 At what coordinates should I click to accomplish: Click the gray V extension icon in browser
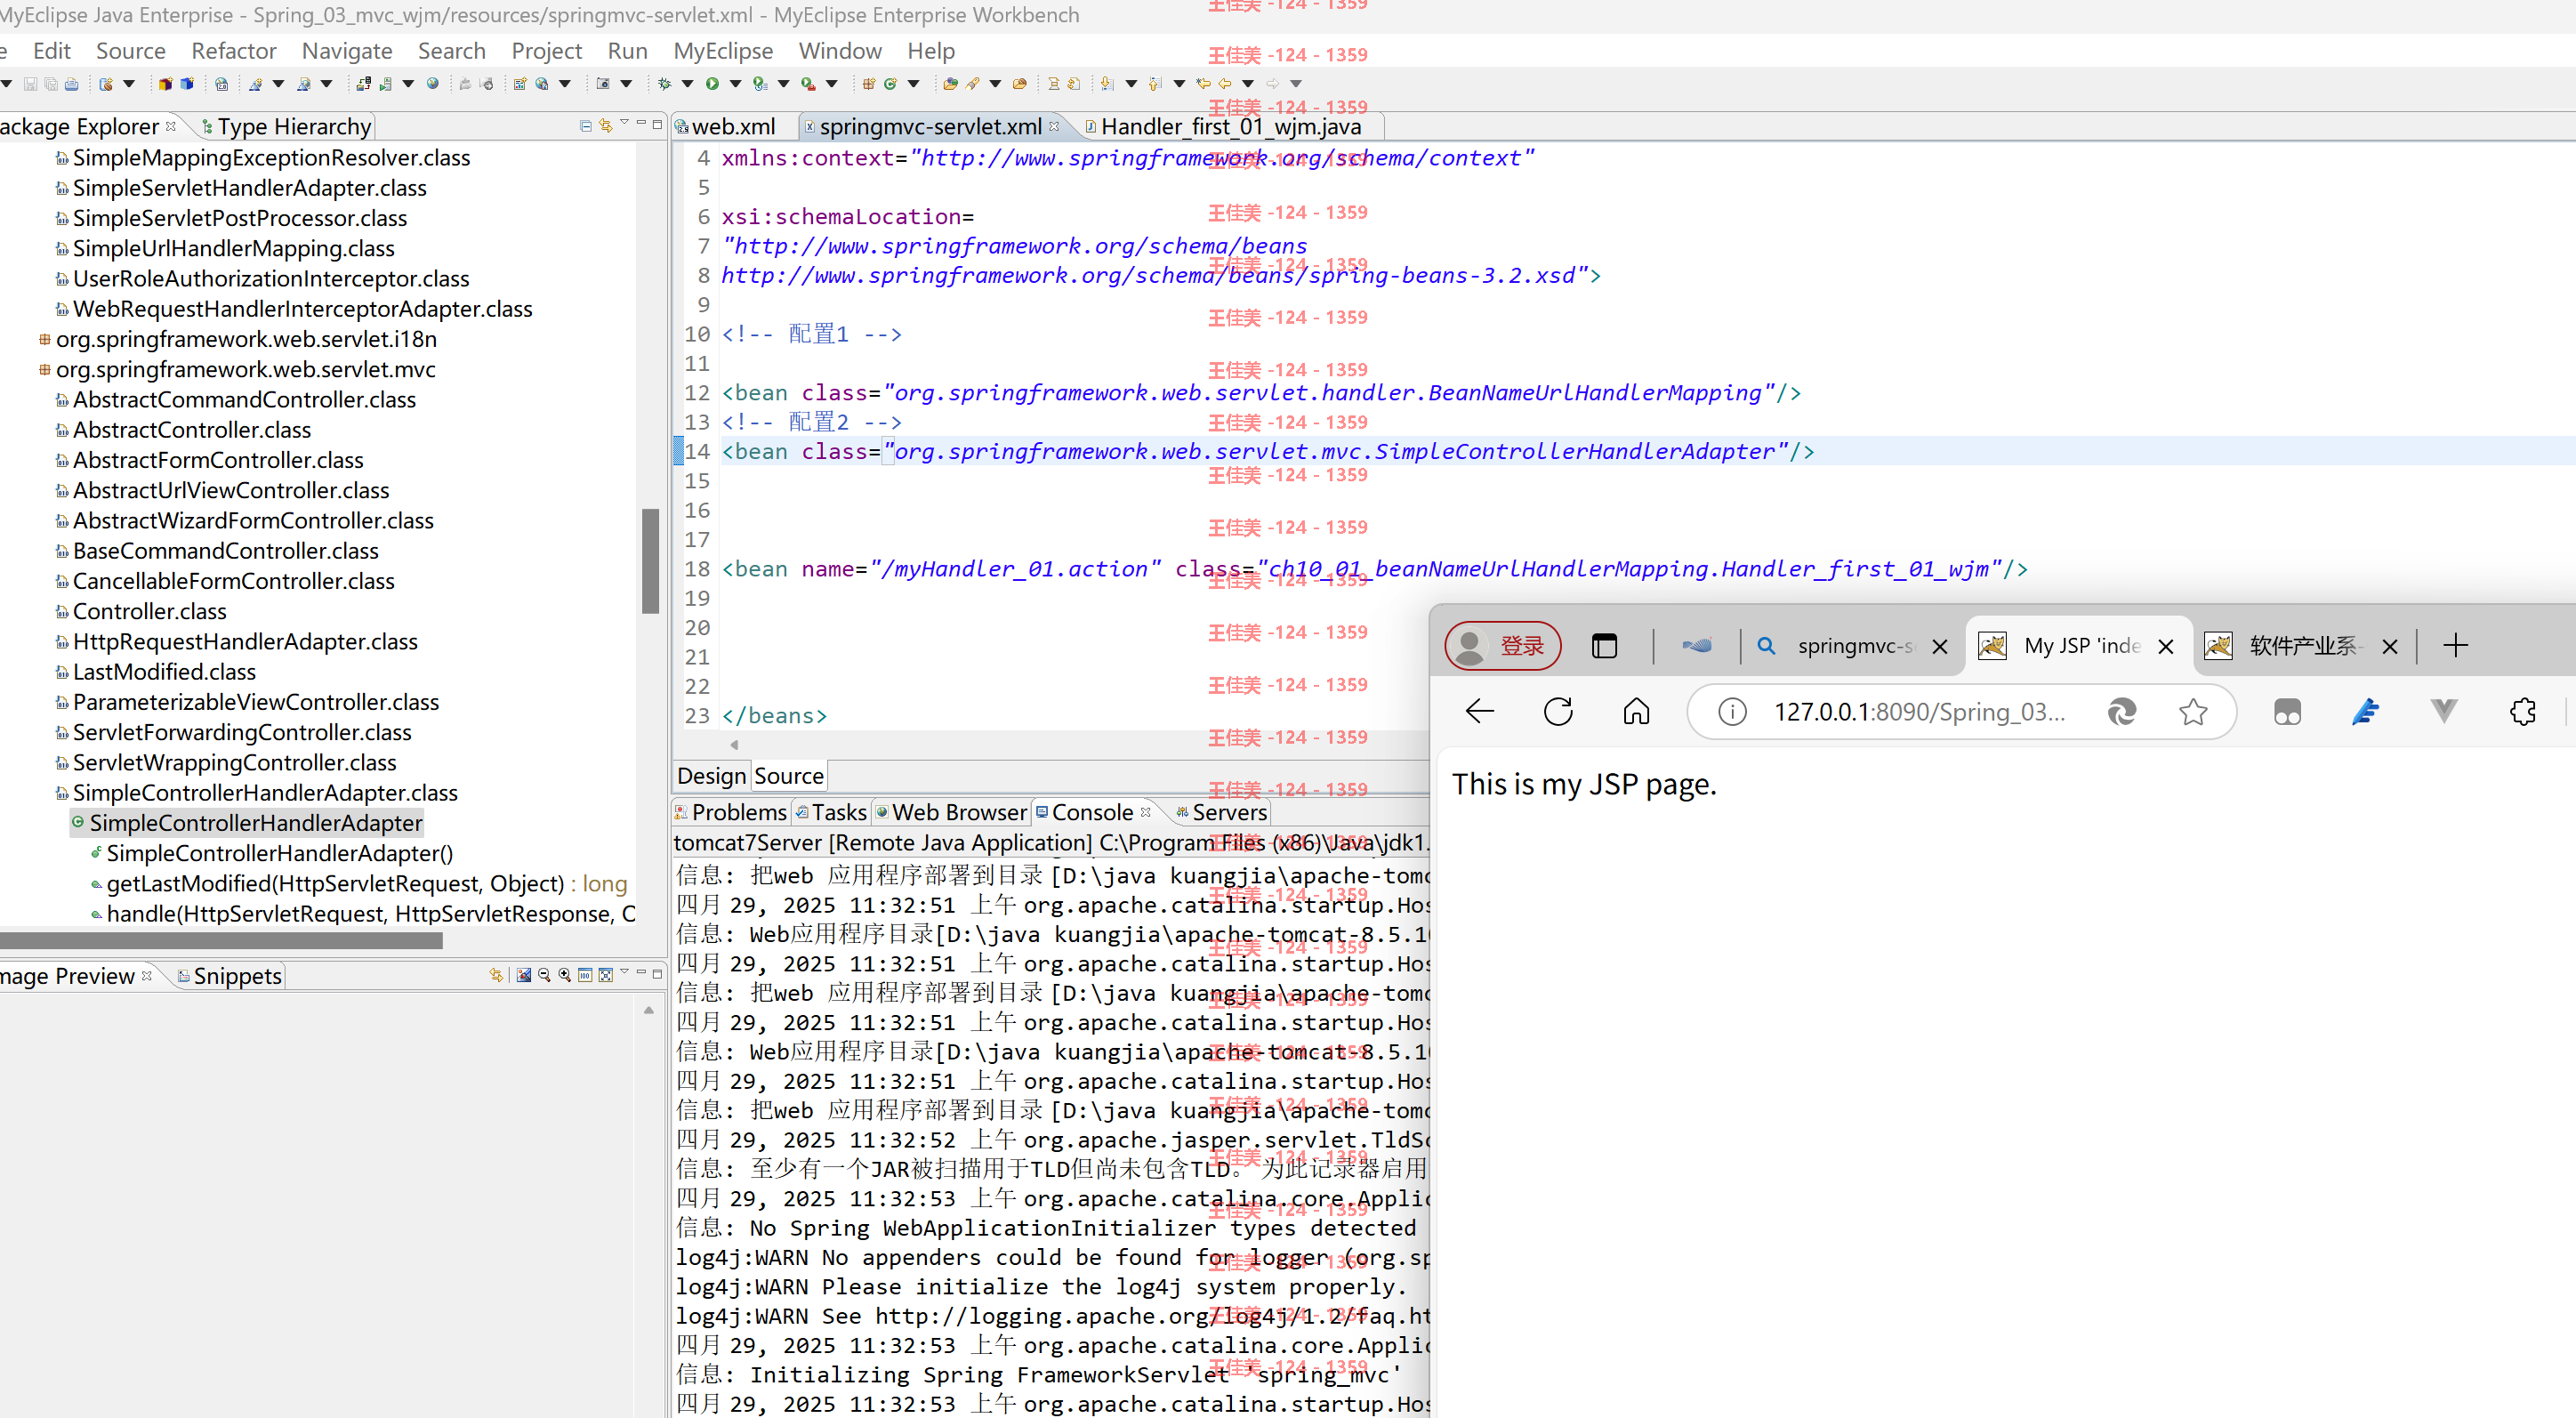pyautogui.click(x=2443, y=711)
